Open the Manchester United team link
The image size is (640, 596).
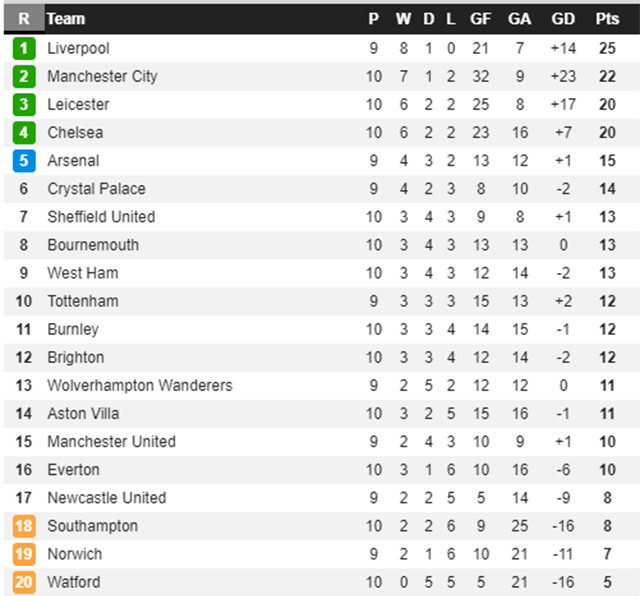pyautogui.click(x=111, y=441)
